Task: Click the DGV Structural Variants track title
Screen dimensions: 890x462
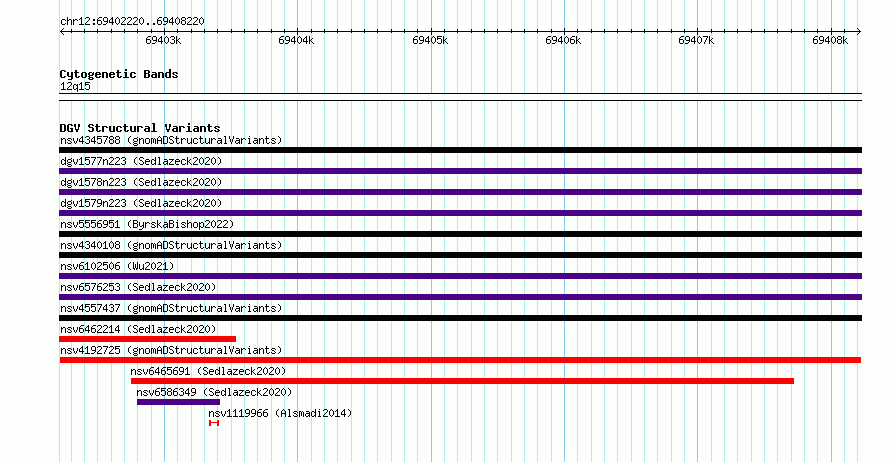Action: (140, 128)
